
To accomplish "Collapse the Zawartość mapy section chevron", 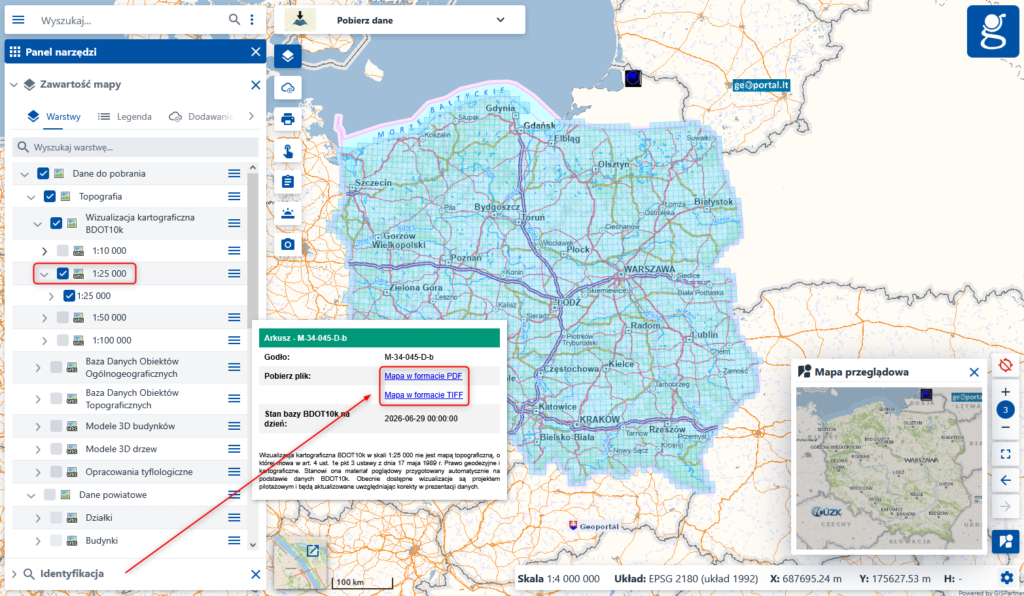I will pyautogui.click(x=14, y=85).
